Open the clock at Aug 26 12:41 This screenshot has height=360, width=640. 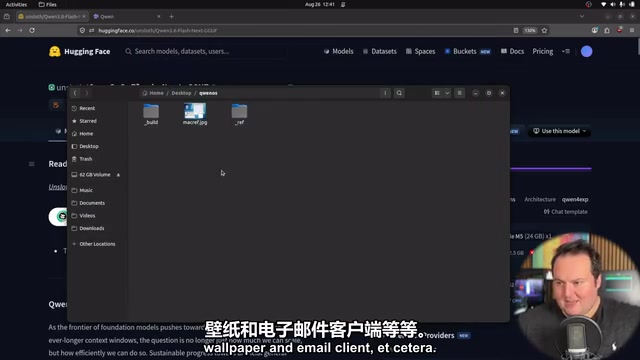(320, 4)
